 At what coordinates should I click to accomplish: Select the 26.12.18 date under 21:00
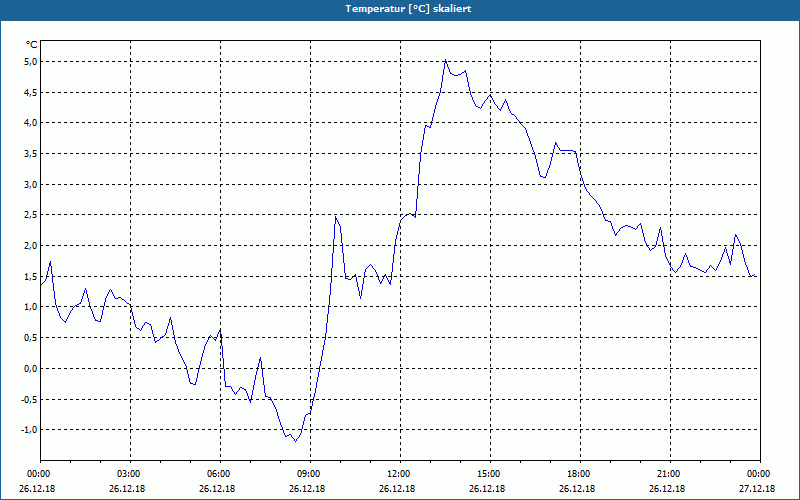click(x=667, y=489)
